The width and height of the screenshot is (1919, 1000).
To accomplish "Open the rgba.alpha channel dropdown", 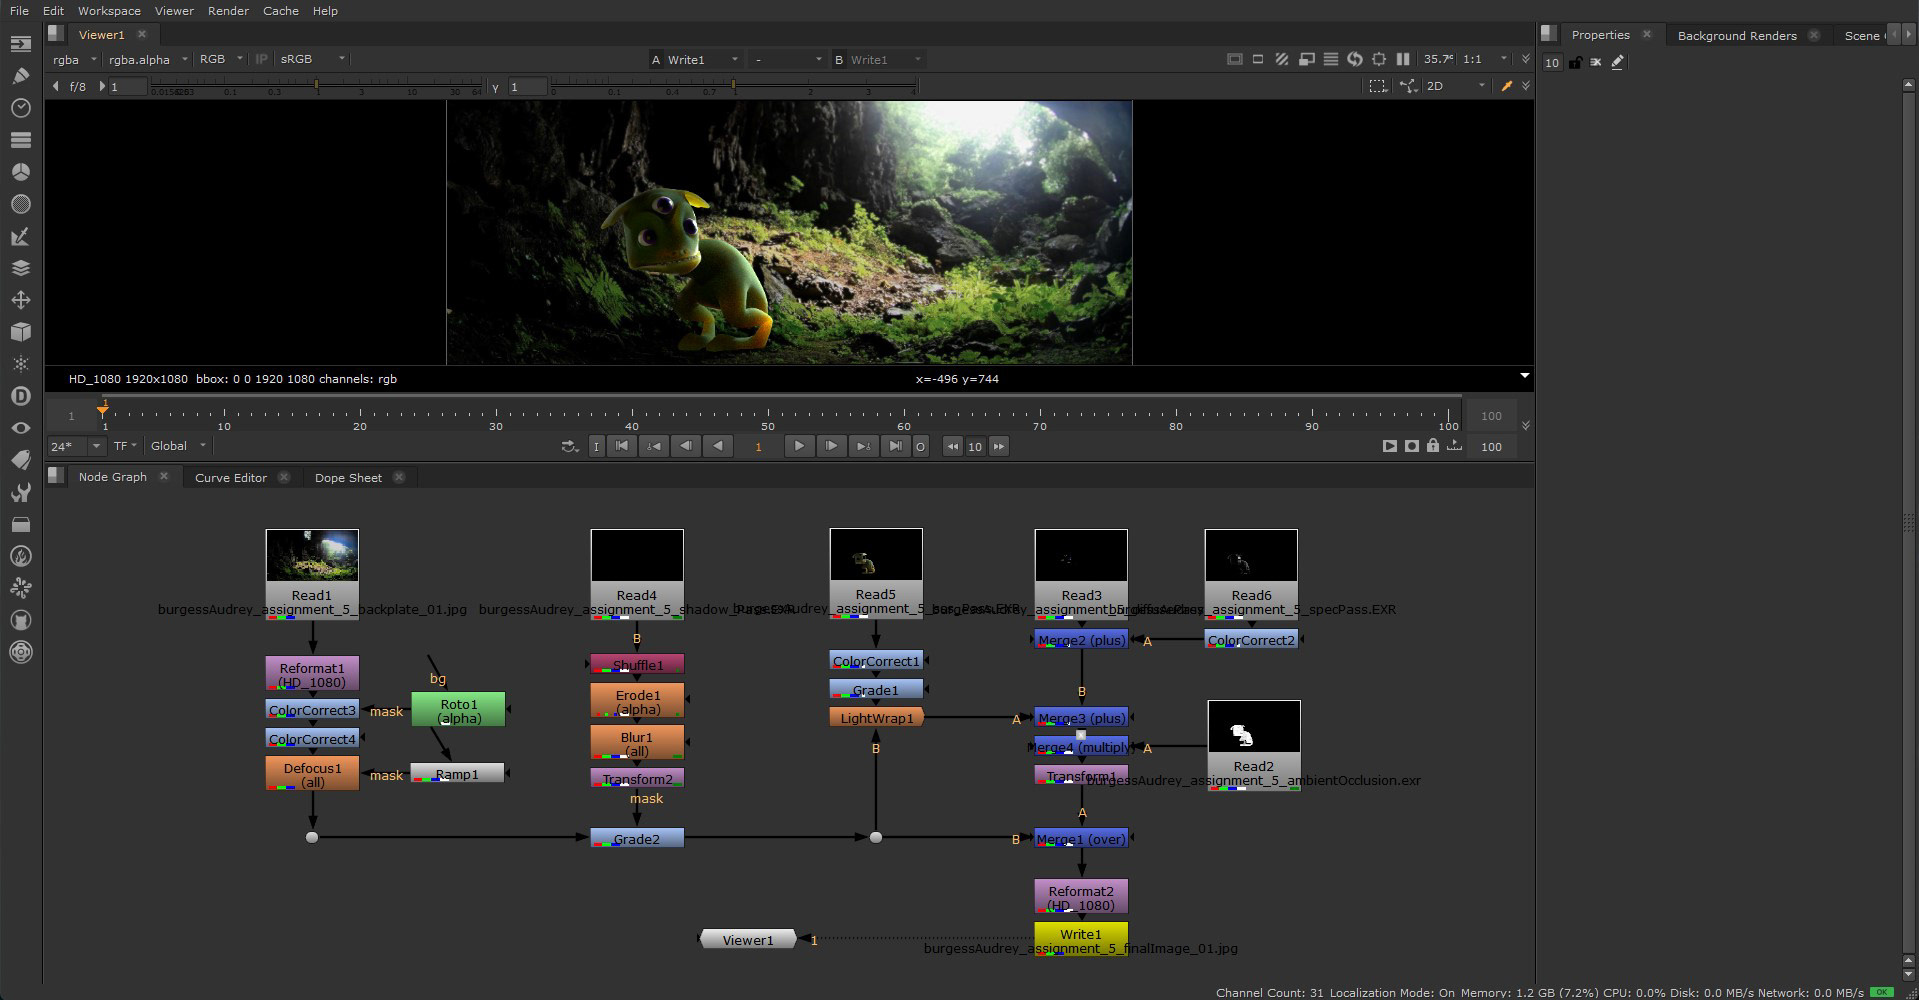I will pyautogui.click(x=148, y=59).
